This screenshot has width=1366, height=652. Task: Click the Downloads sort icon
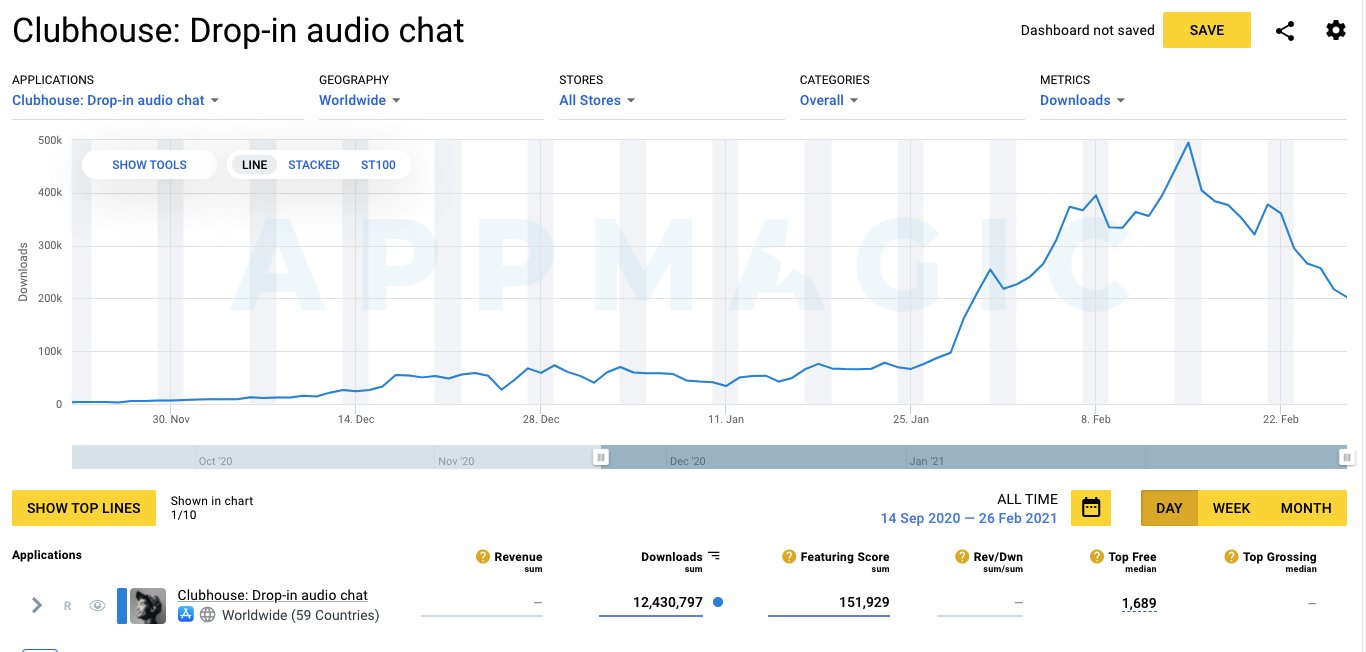click(x=714, y=556)
